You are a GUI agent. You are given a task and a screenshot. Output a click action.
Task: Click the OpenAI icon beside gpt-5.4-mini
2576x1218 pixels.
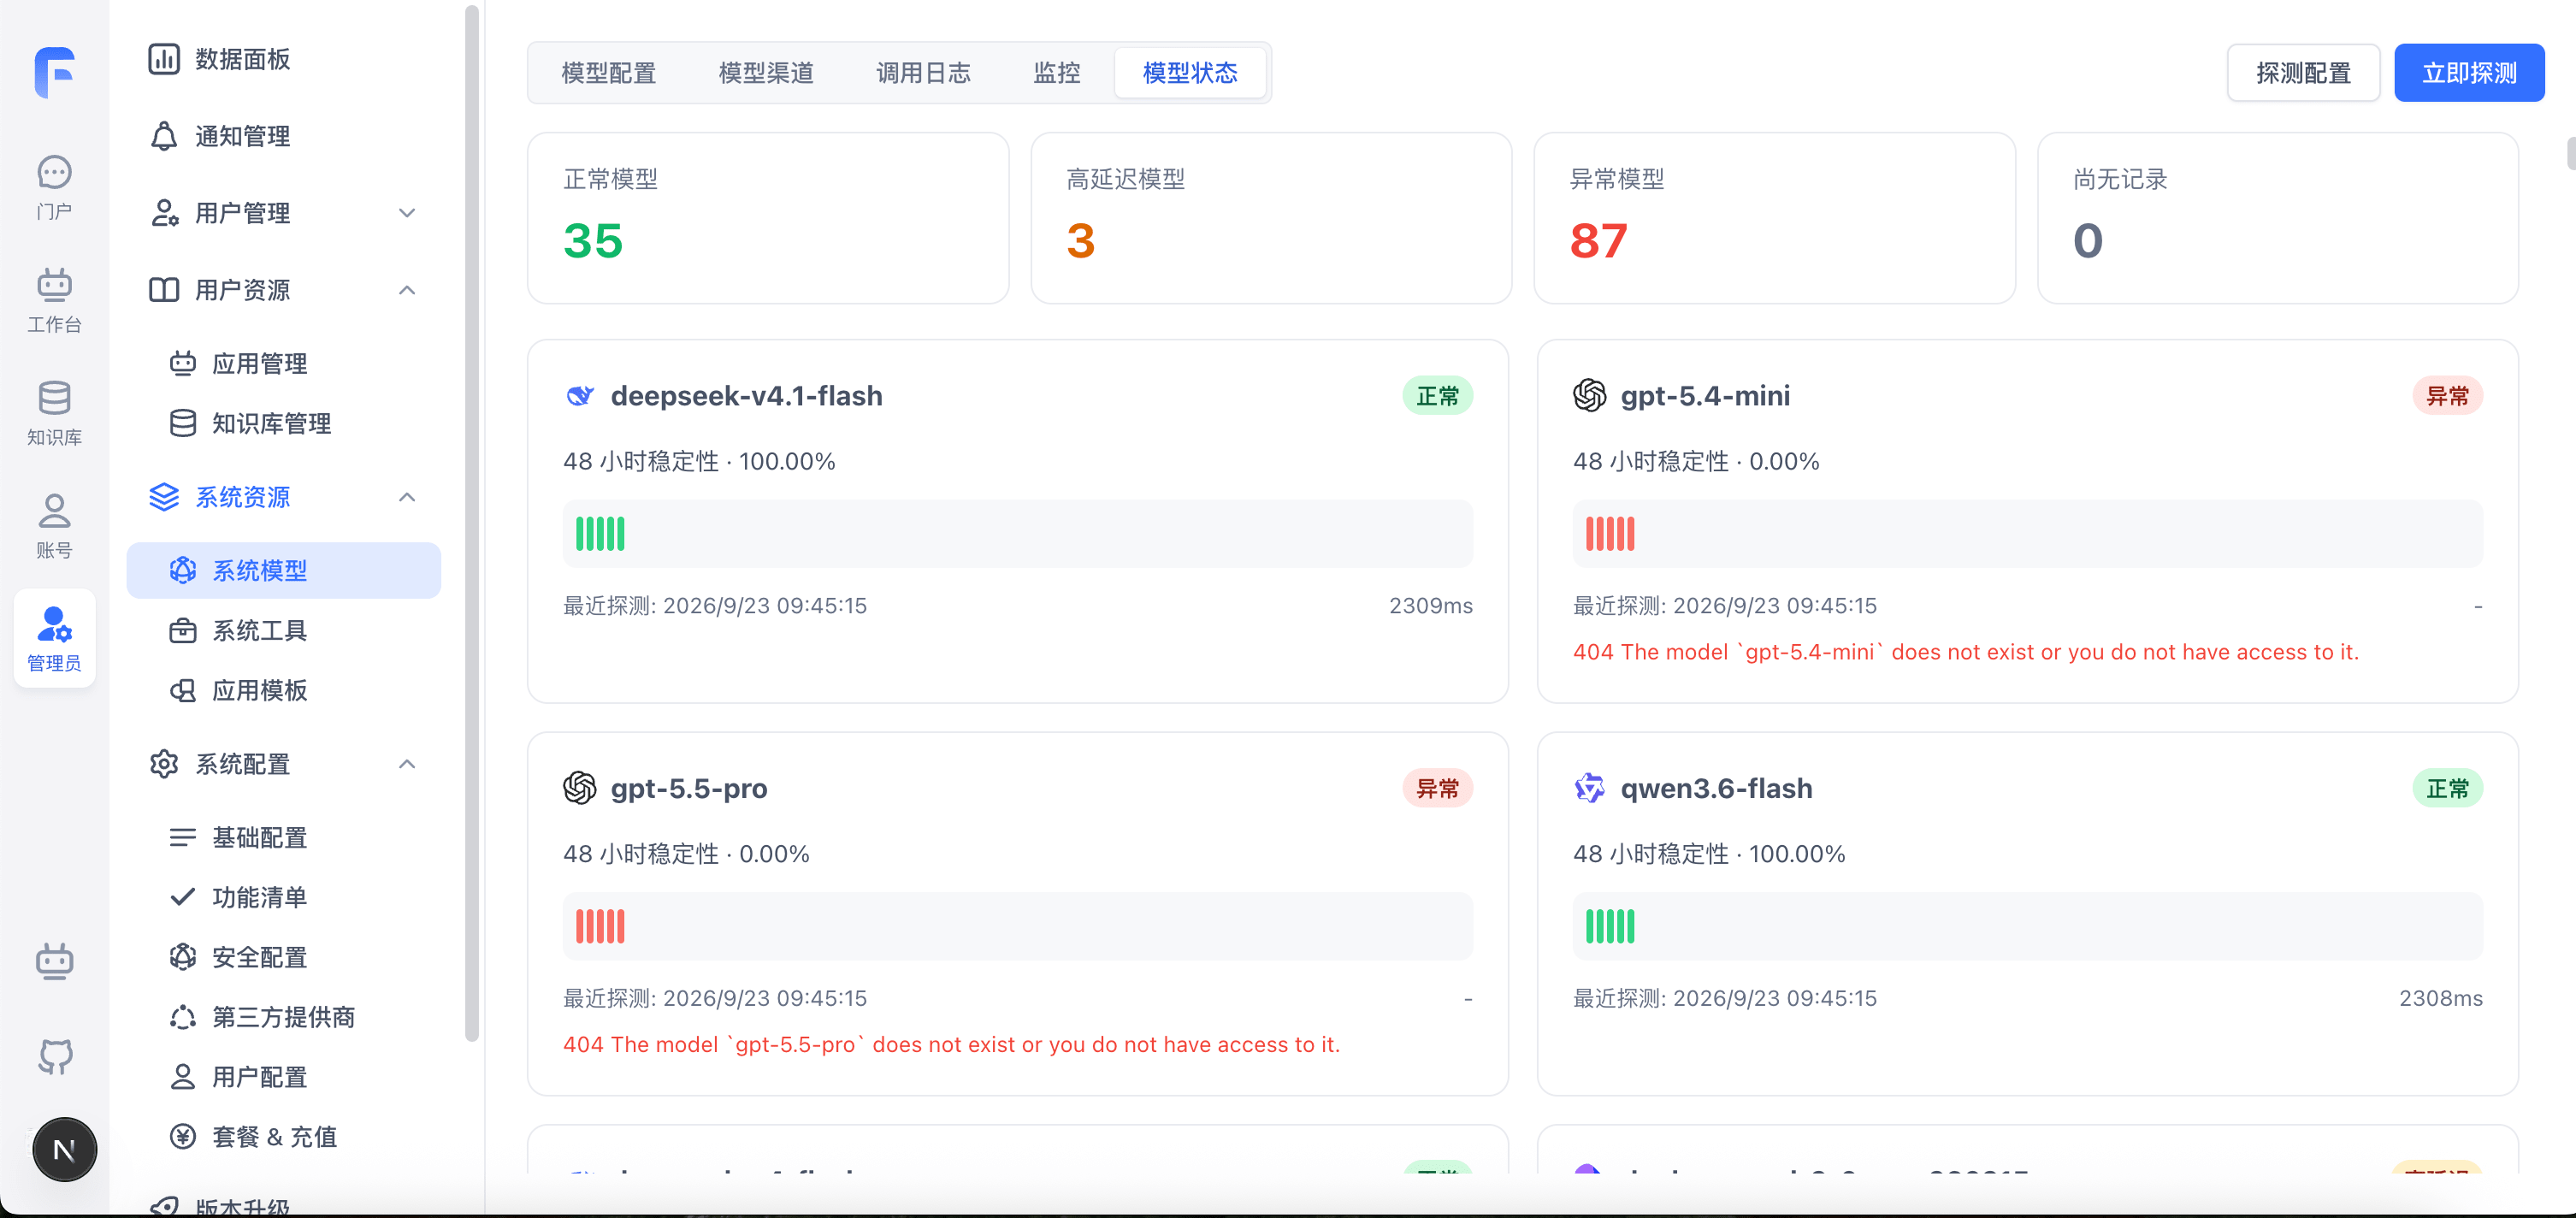pyautogui.click(x=1589, y=396)
